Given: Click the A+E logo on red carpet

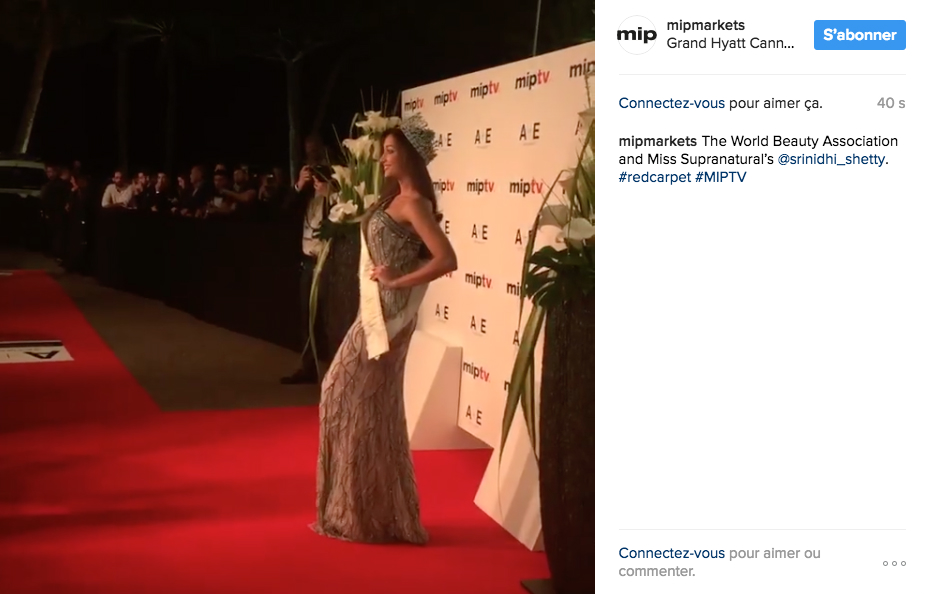Looking at the screenshot, I should [x=35, y=351].
